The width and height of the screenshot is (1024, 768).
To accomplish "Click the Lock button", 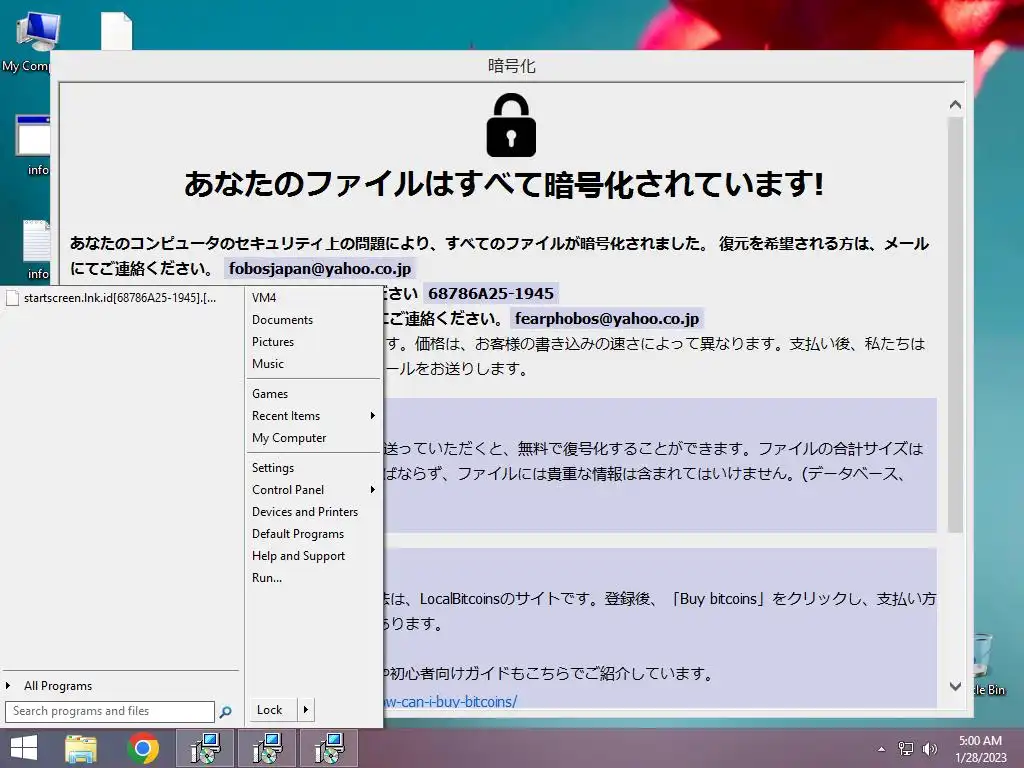I will pos(273,710).
